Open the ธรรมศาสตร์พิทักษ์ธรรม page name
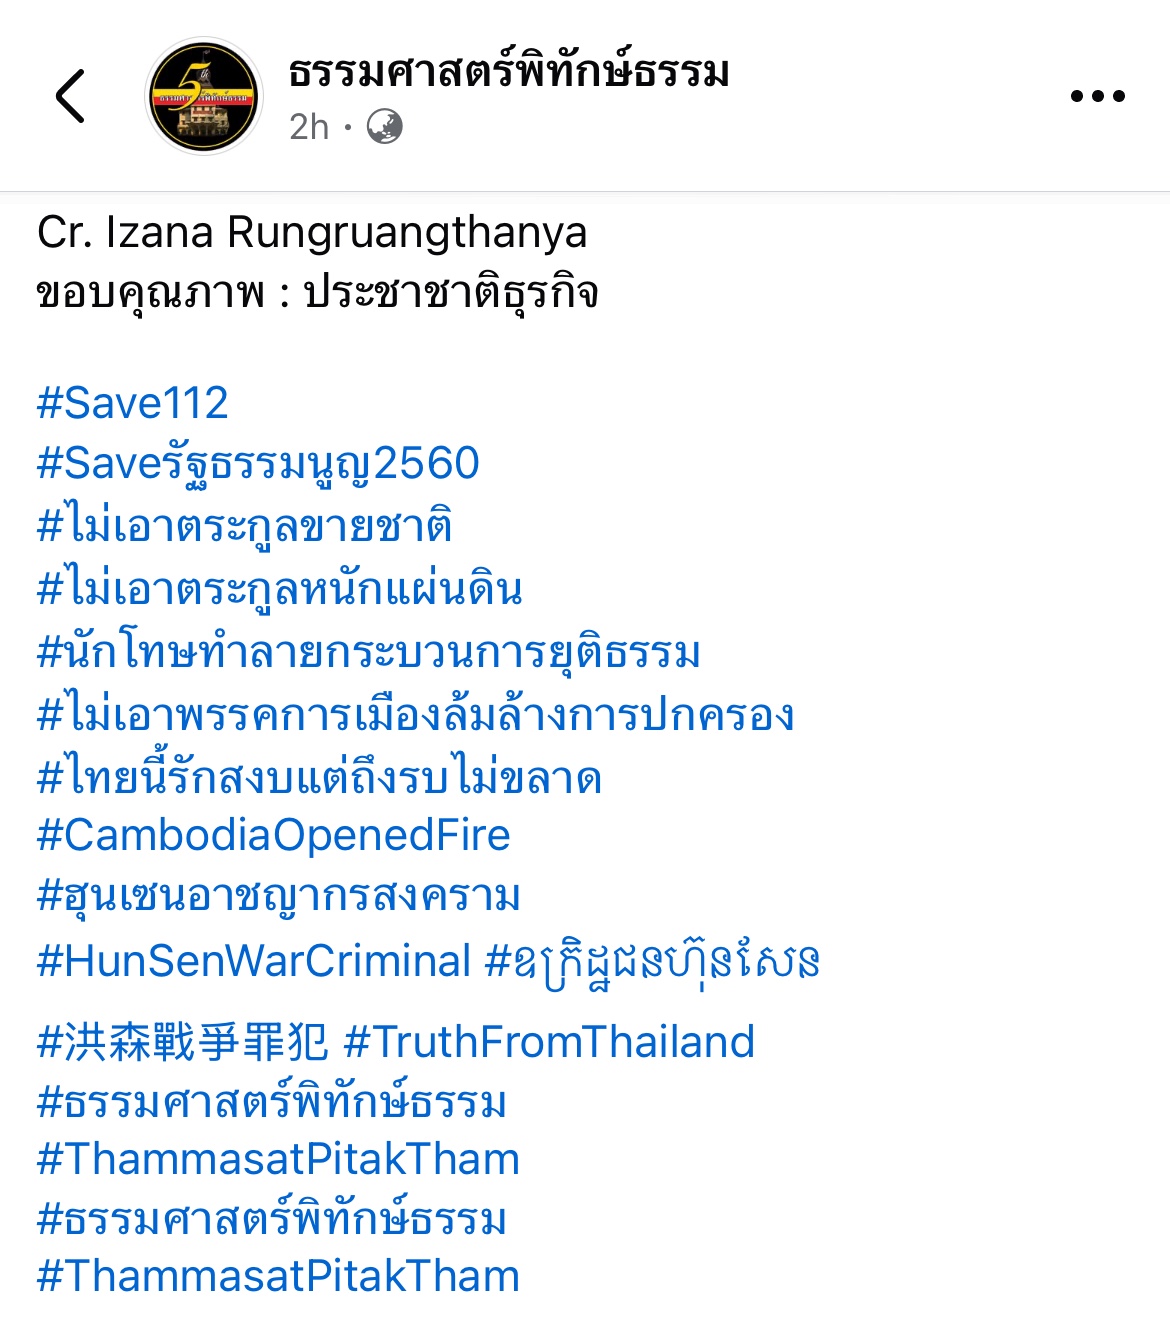The image size is (1170, 1322). (x=509, y=72)
